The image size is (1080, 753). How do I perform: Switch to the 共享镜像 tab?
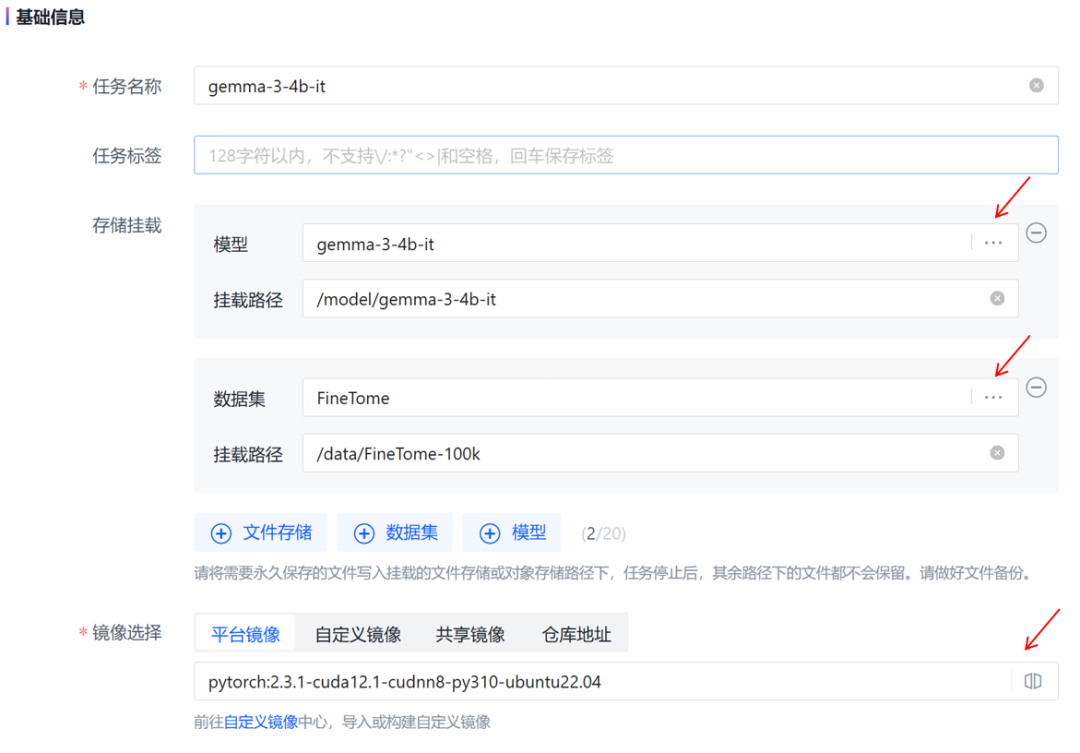(x=470, y=632)
